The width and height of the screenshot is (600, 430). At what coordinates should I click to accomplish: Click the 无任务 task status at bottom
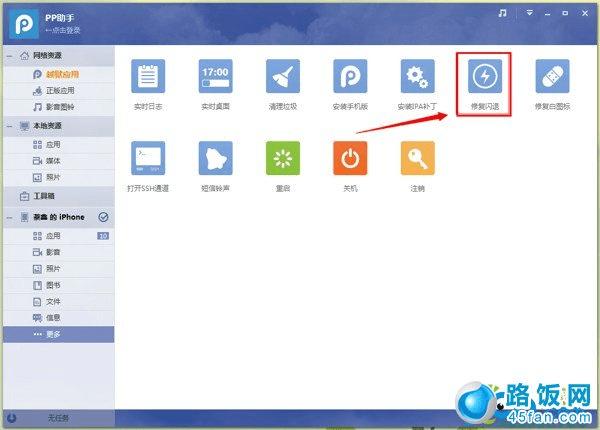pyautogui.click(x=59, y=419)
